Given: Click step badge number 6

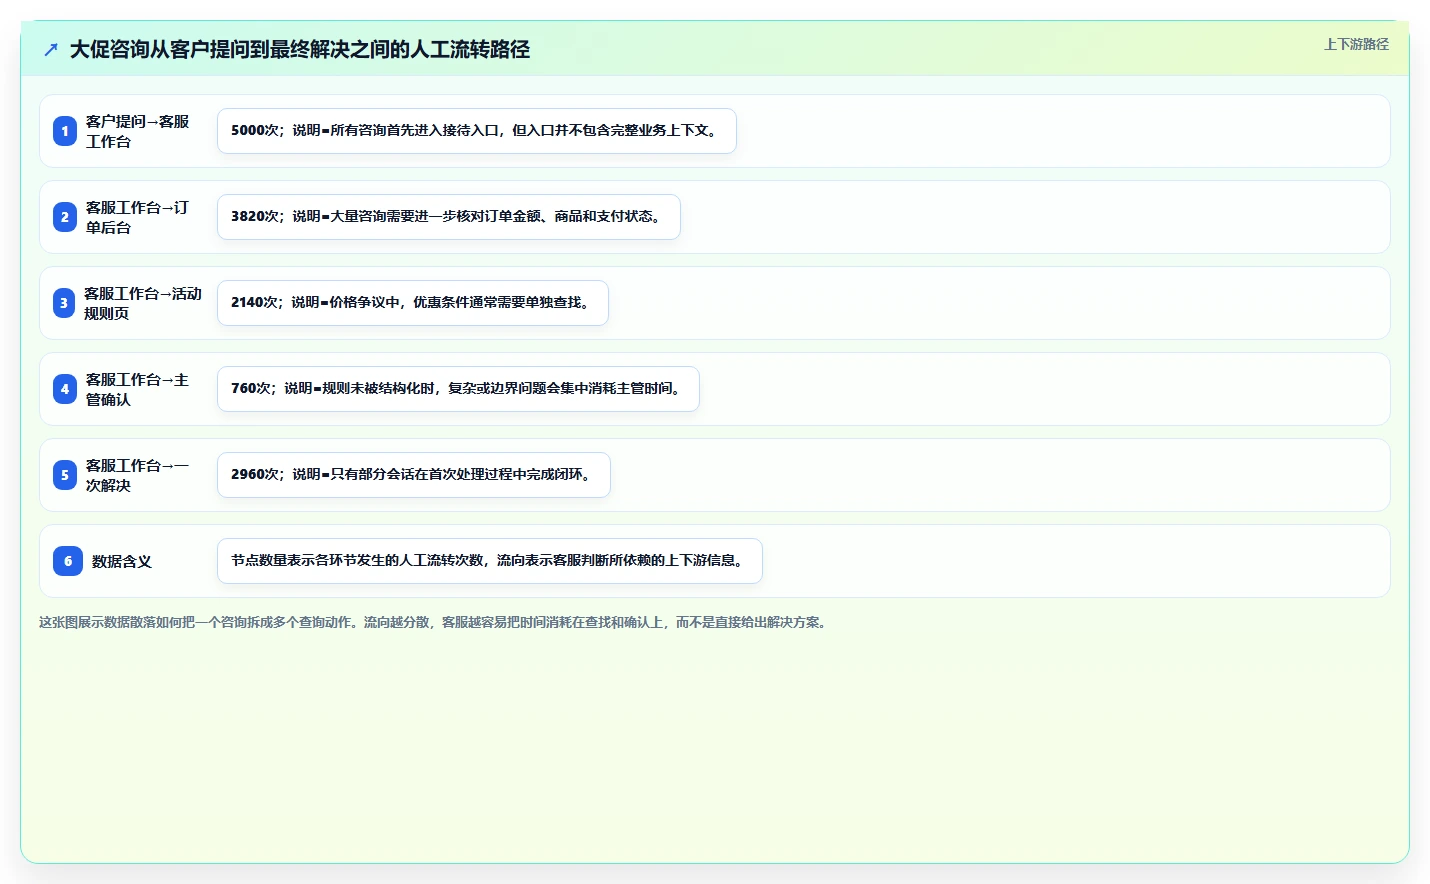Looking at the screenshot, I should 68,561.
